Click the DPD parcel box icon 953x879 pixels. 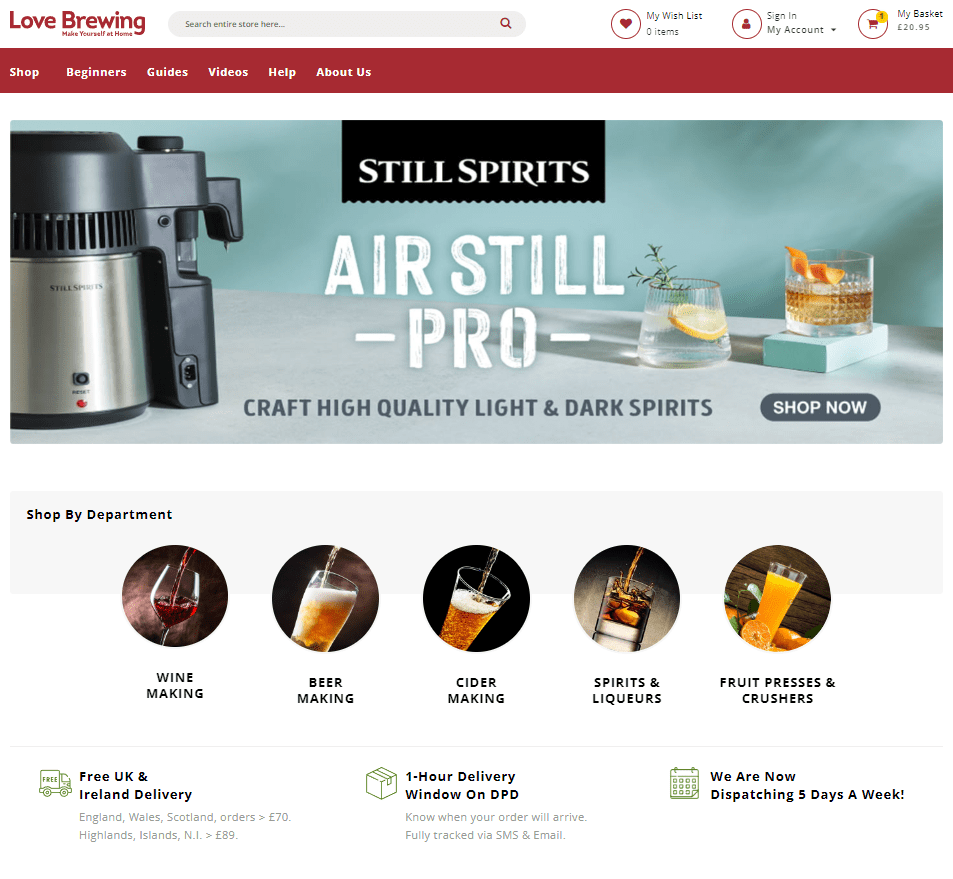pos(381,783)
